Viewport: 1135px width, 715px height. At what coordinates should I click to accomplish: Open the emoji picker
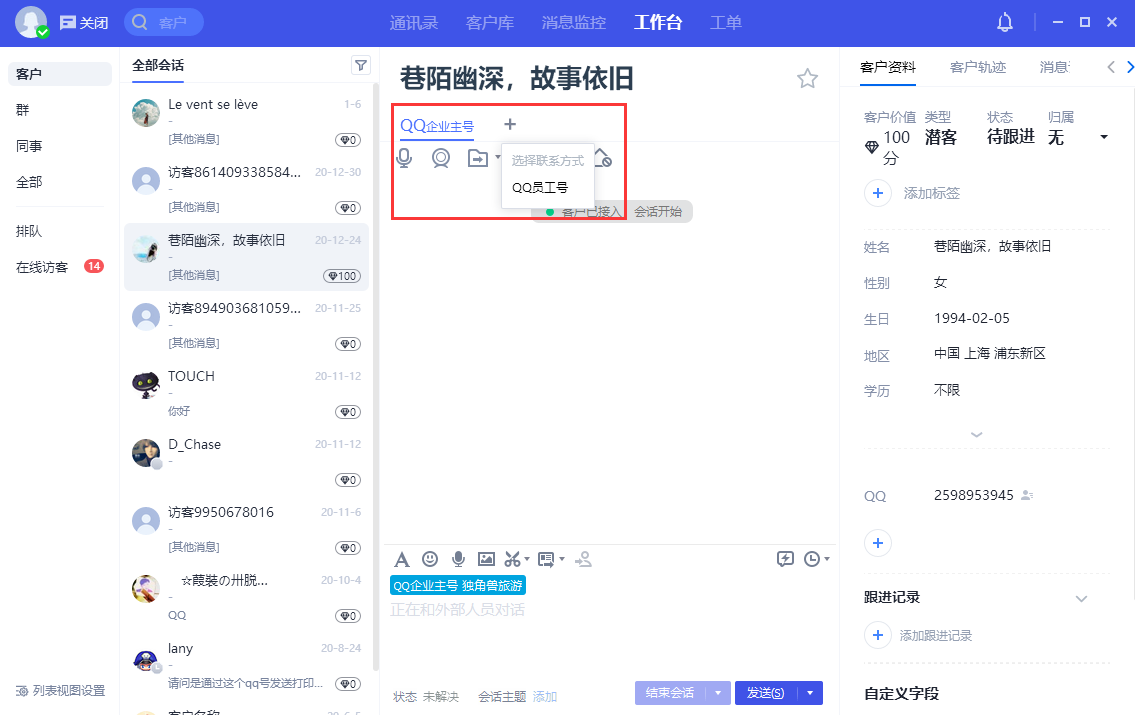pos(430,559)
